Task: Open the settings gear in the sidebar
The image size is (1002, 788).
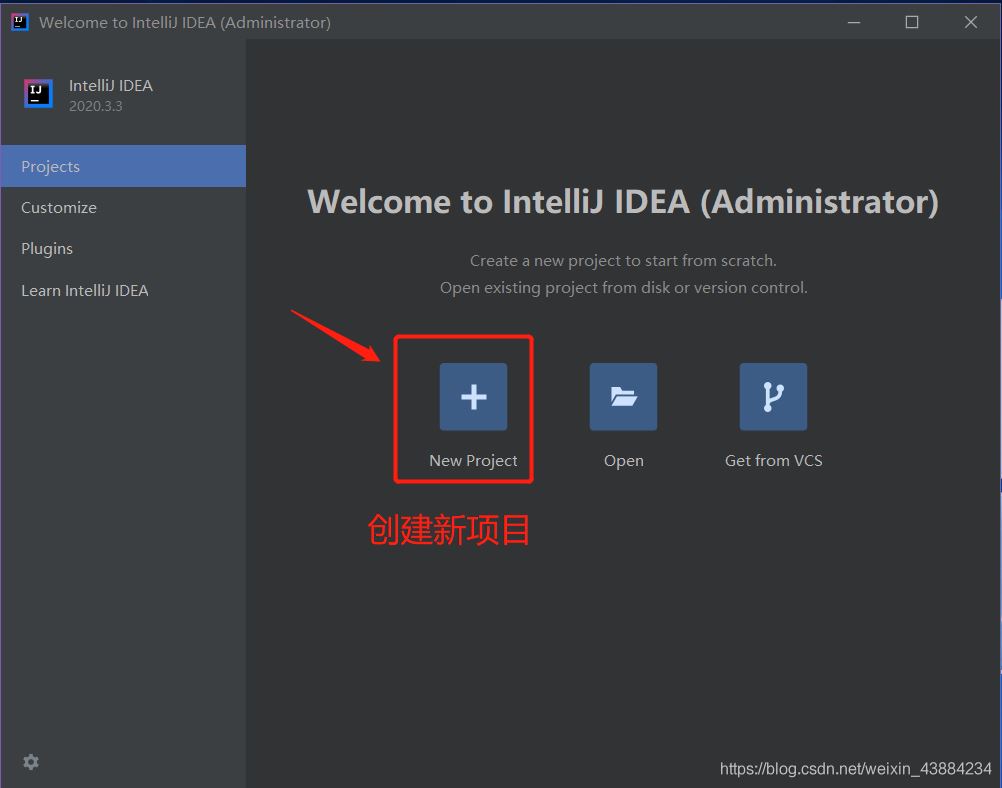Action: [31, 762]
